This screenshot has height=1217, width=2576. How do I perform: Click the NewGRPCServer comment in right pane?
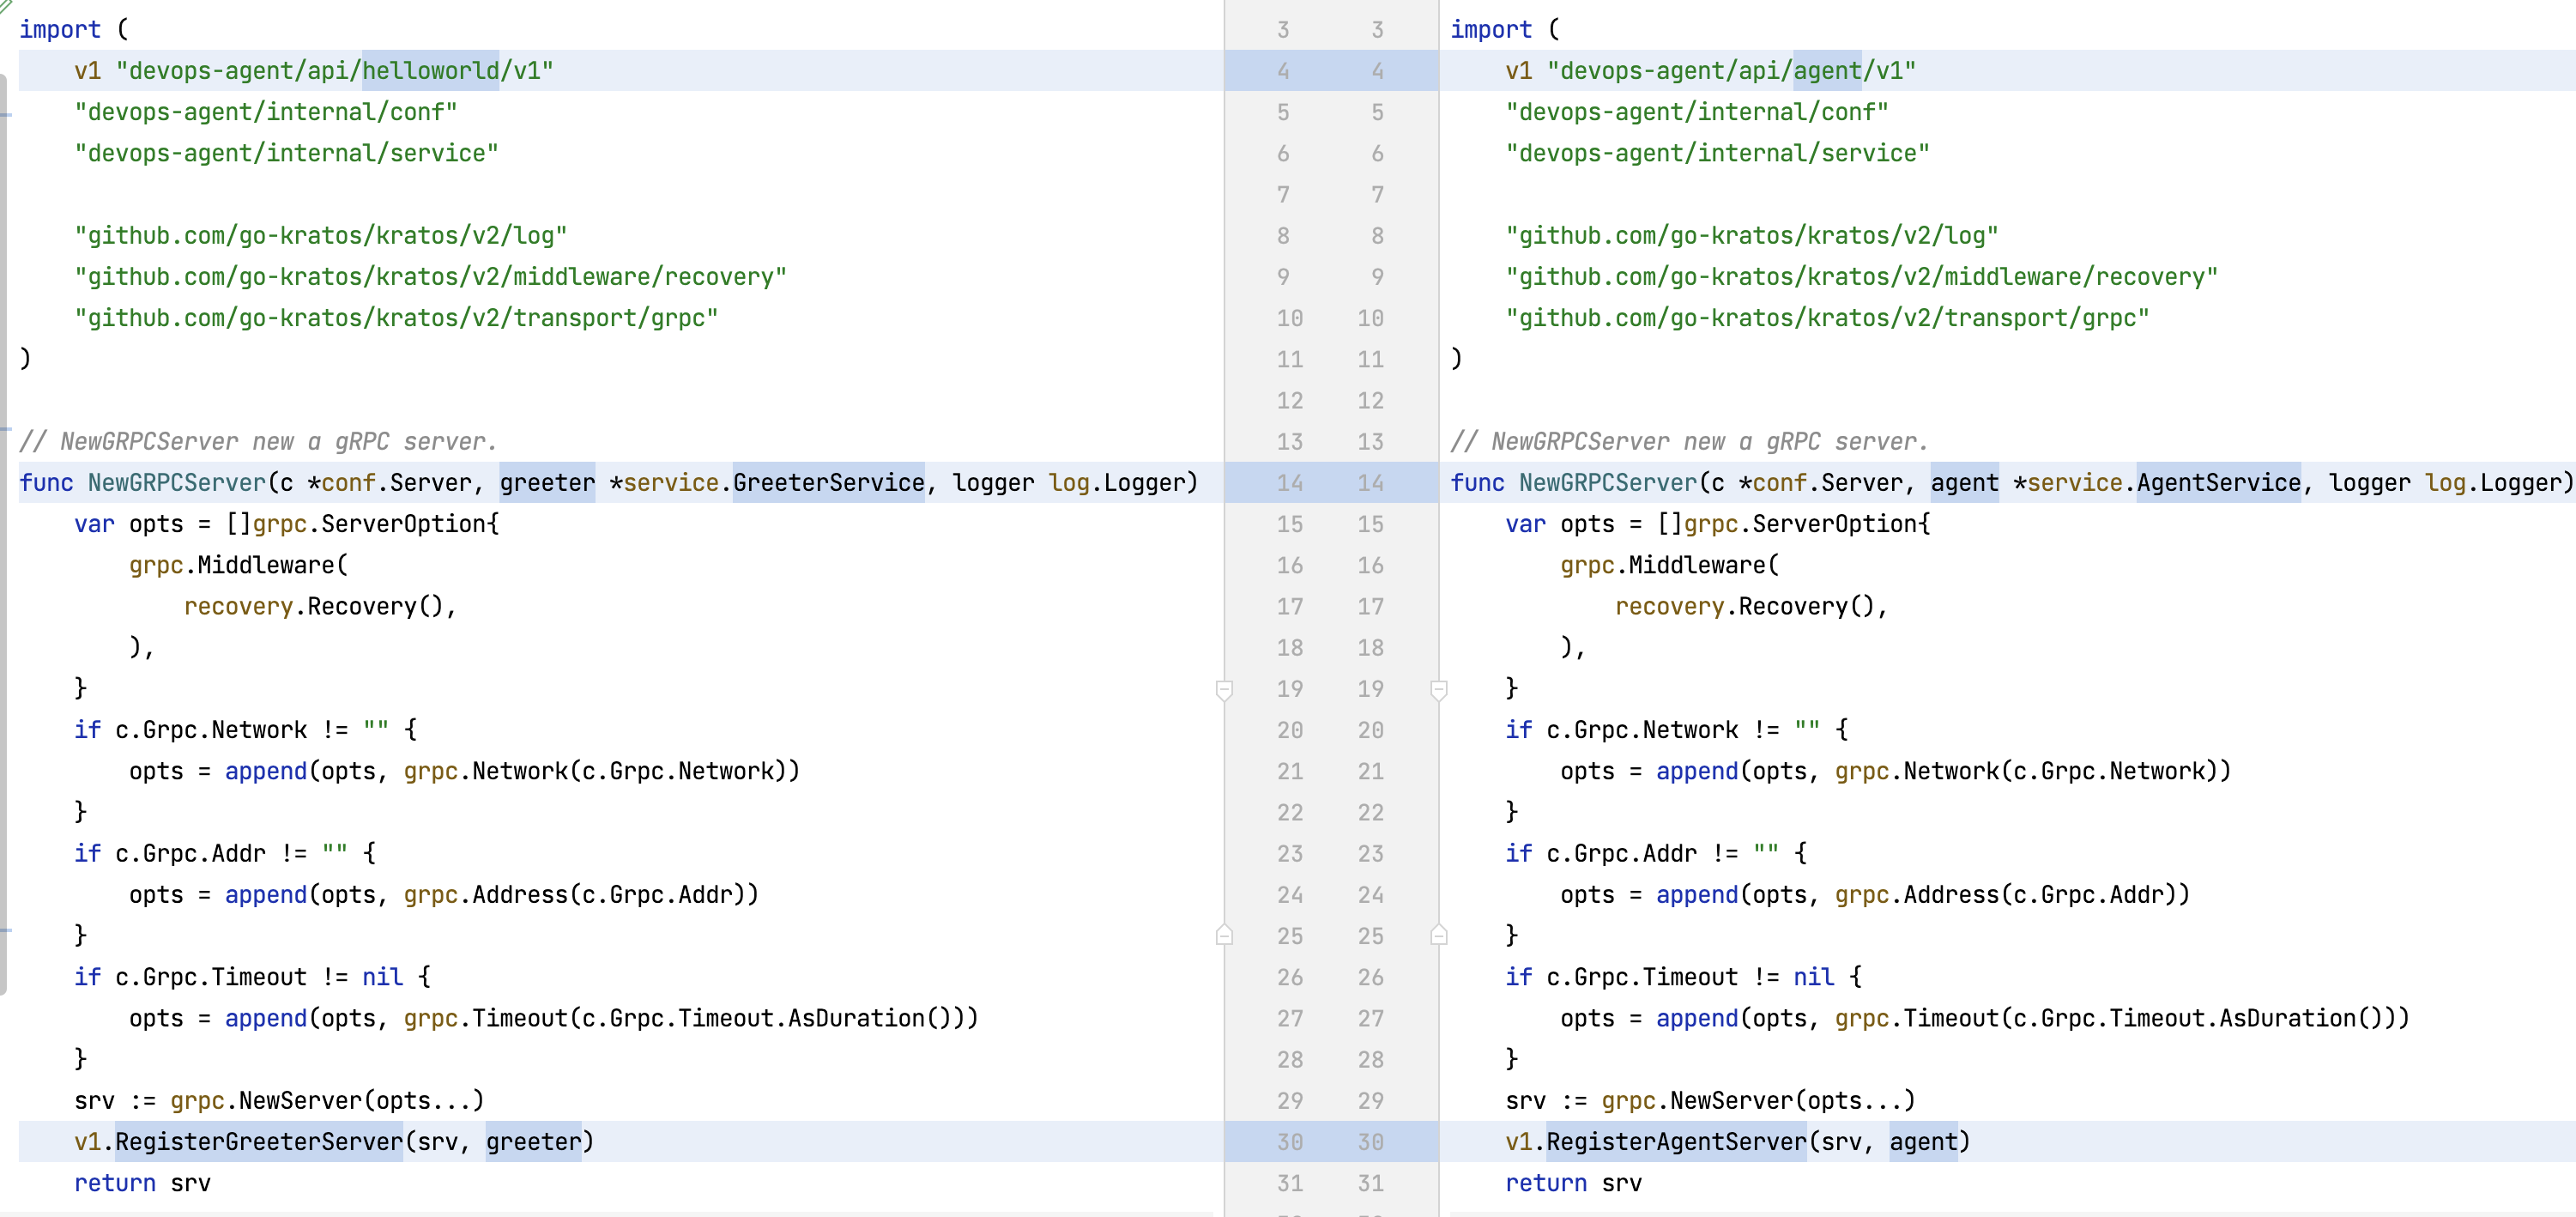point(1688,442)
